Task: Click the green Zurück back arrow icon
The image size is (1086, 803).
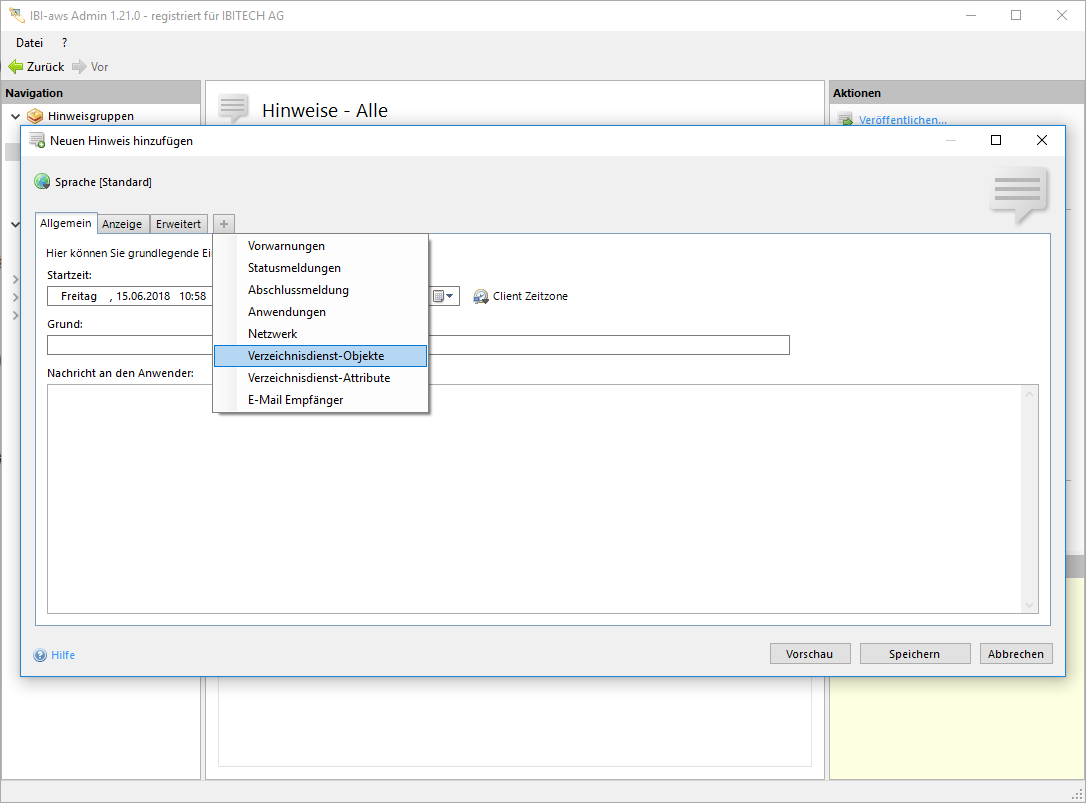Action: 15,67
